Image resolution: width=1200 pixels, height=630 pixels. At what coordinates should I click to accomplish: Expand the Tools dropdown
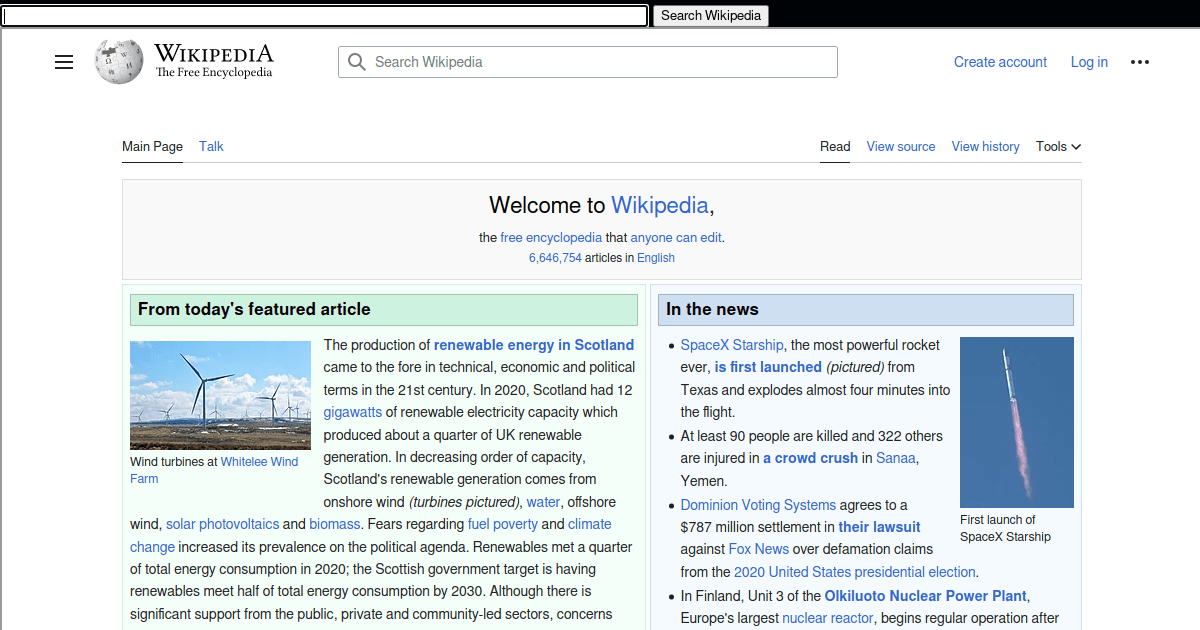pyautogui.click(x=1058, y=146)
